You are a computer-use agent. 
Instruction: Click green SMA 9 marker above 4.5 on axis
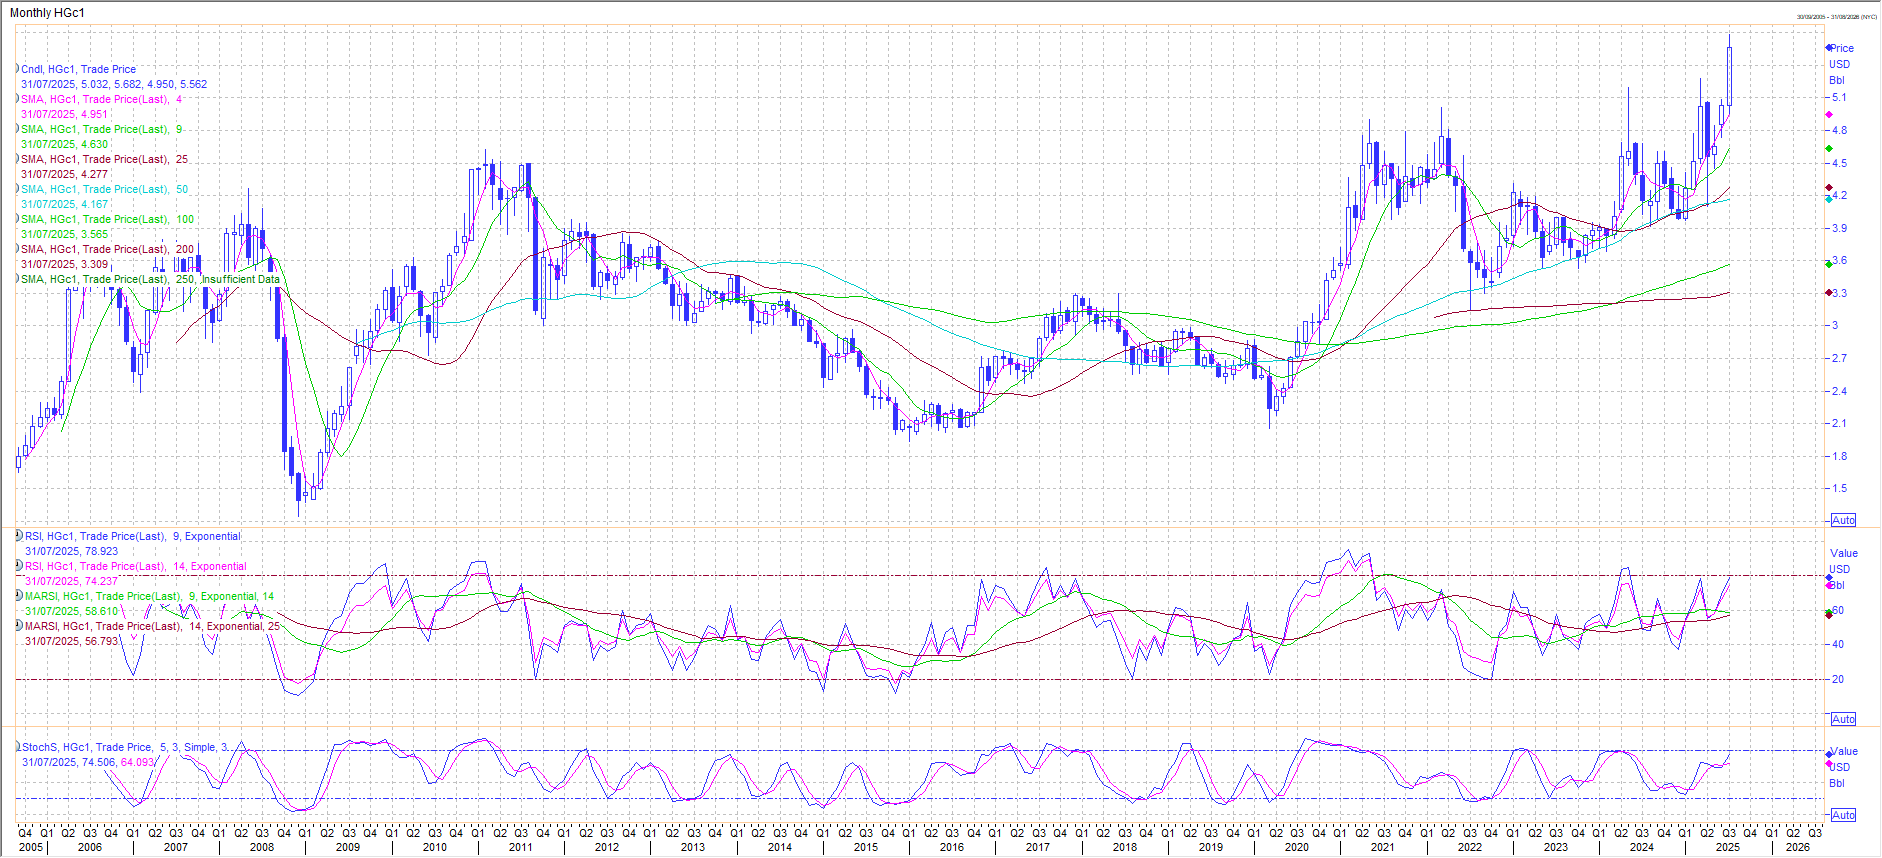(1829, 149)
